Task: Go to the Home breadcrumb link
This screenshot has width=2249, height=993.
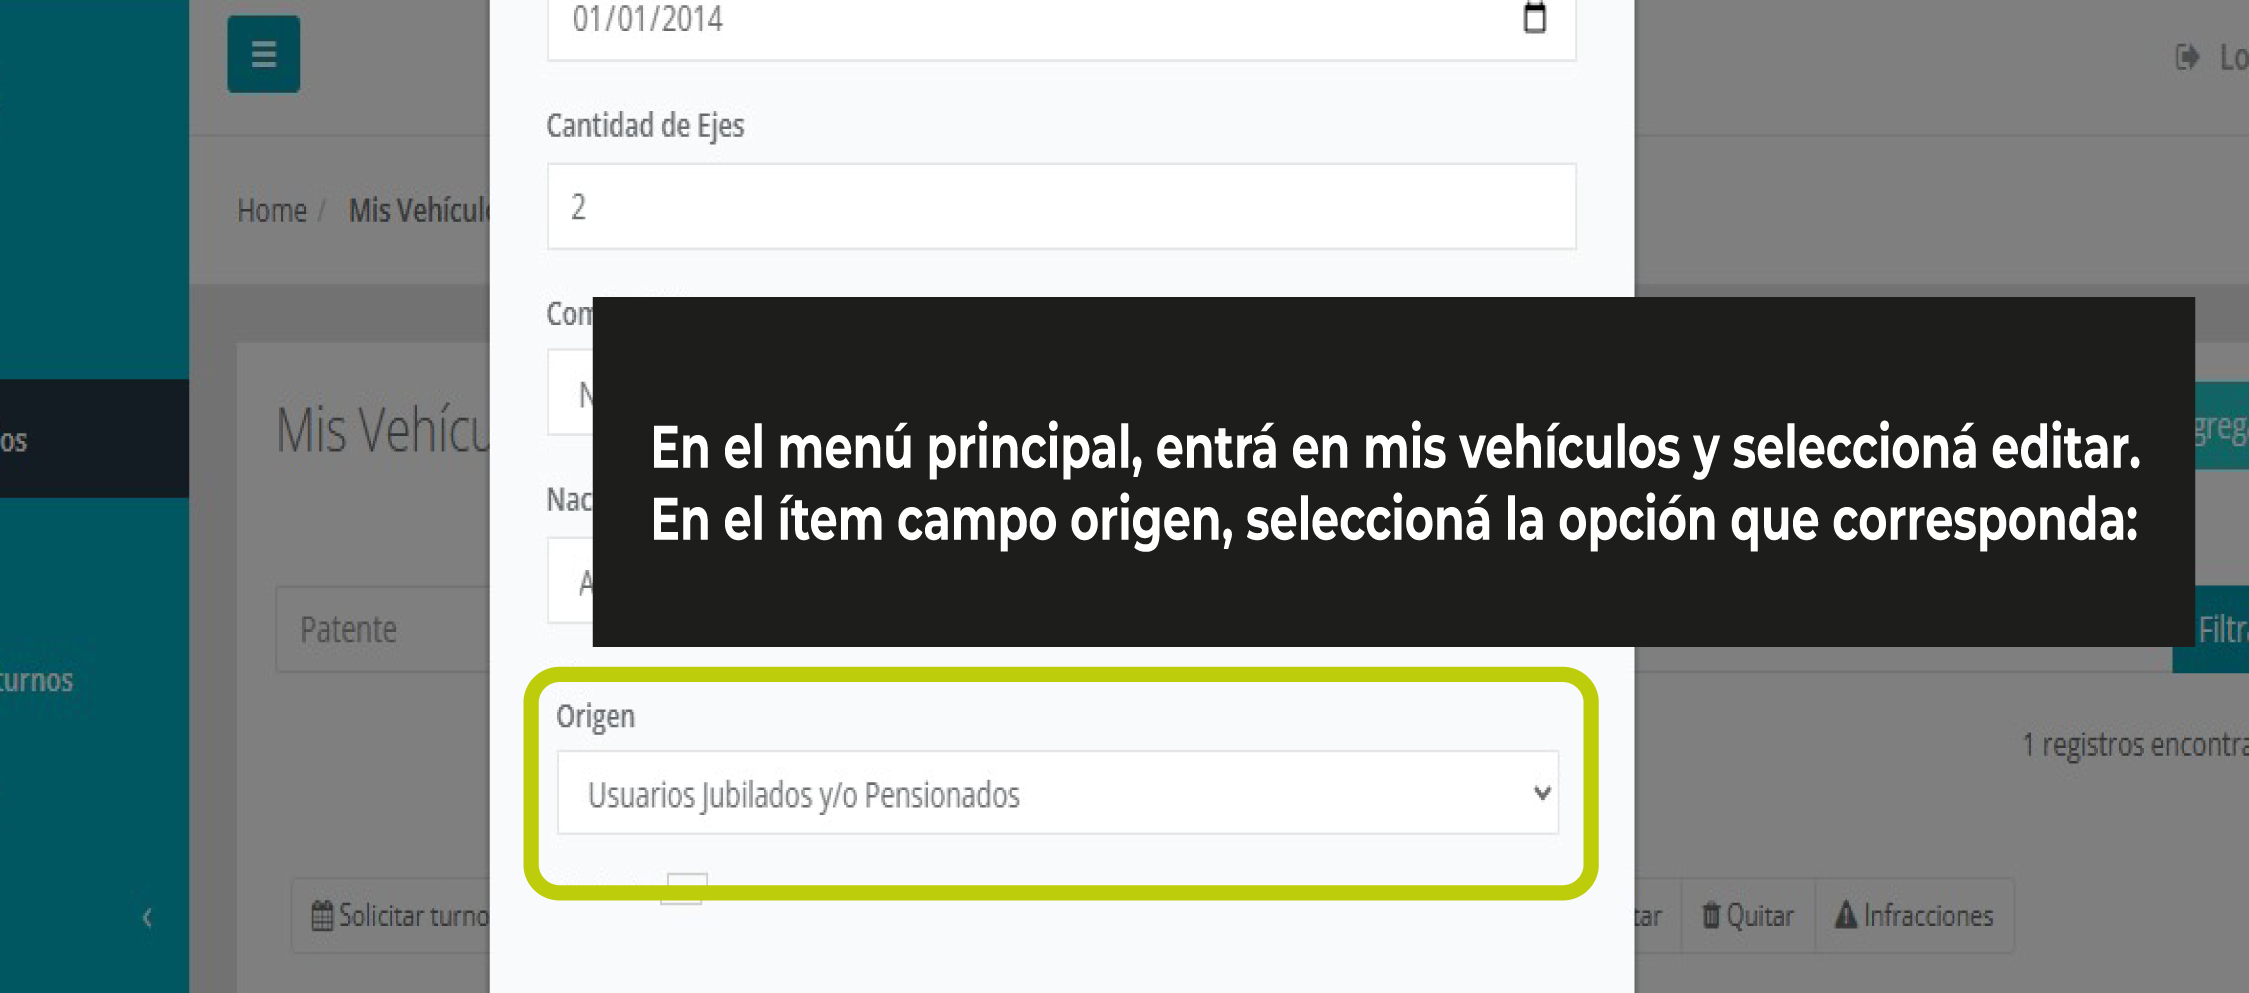Action: pyautogui.click(x=271, y=211)
